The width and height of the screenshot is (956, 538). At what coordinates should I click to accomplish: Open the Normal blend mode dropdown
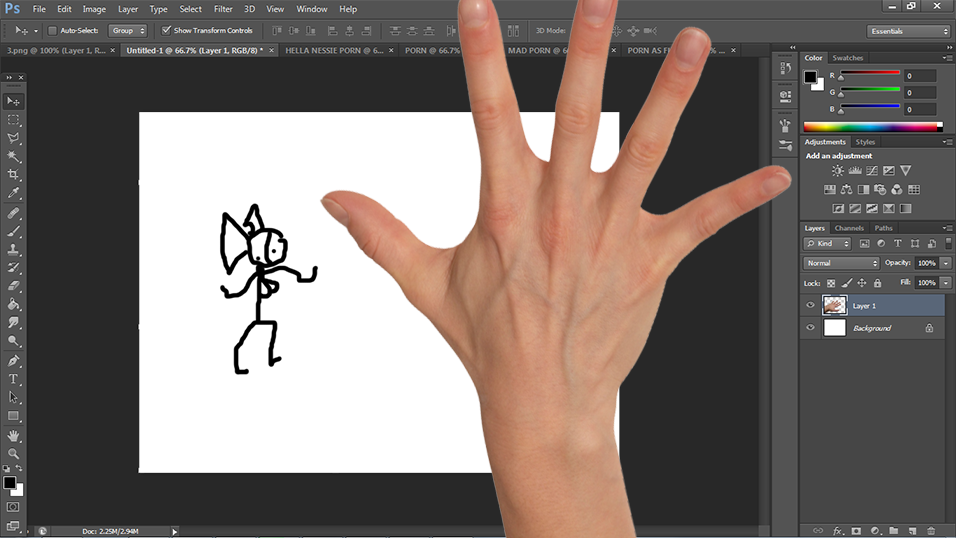(841, 263)
